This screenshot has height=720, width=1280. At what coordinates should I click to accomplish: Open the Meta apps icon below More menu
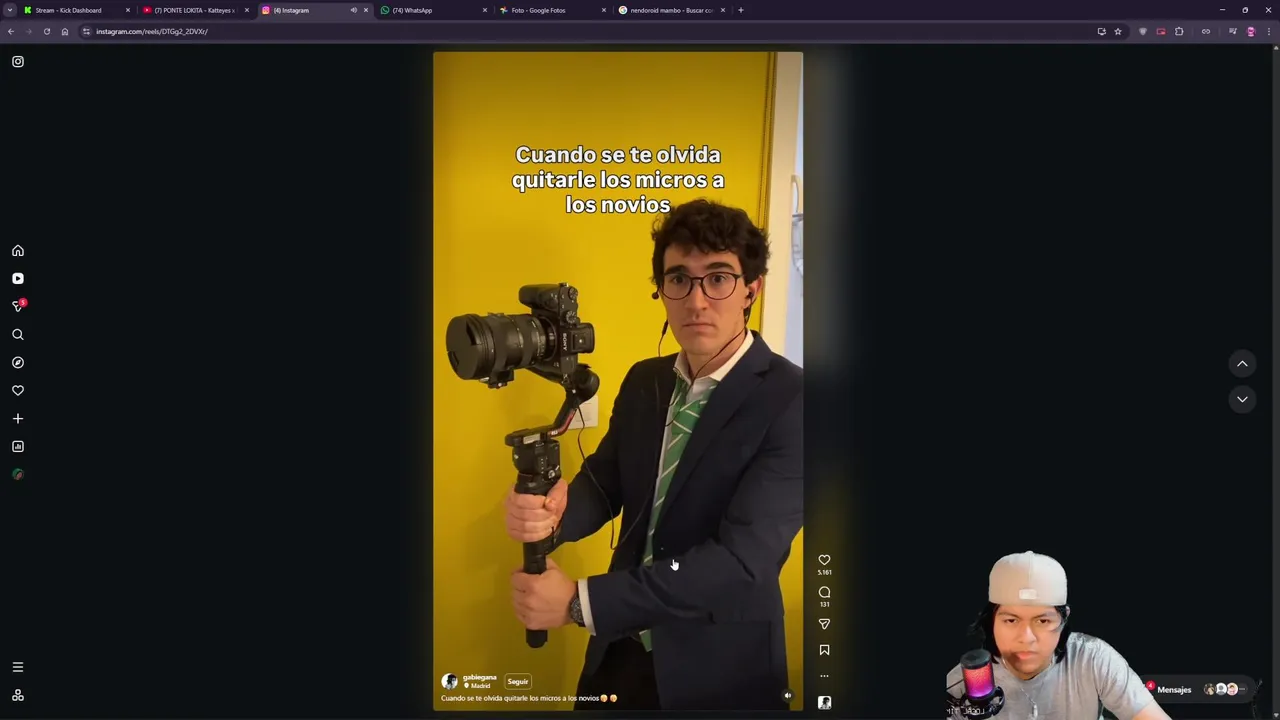(18, 695)
